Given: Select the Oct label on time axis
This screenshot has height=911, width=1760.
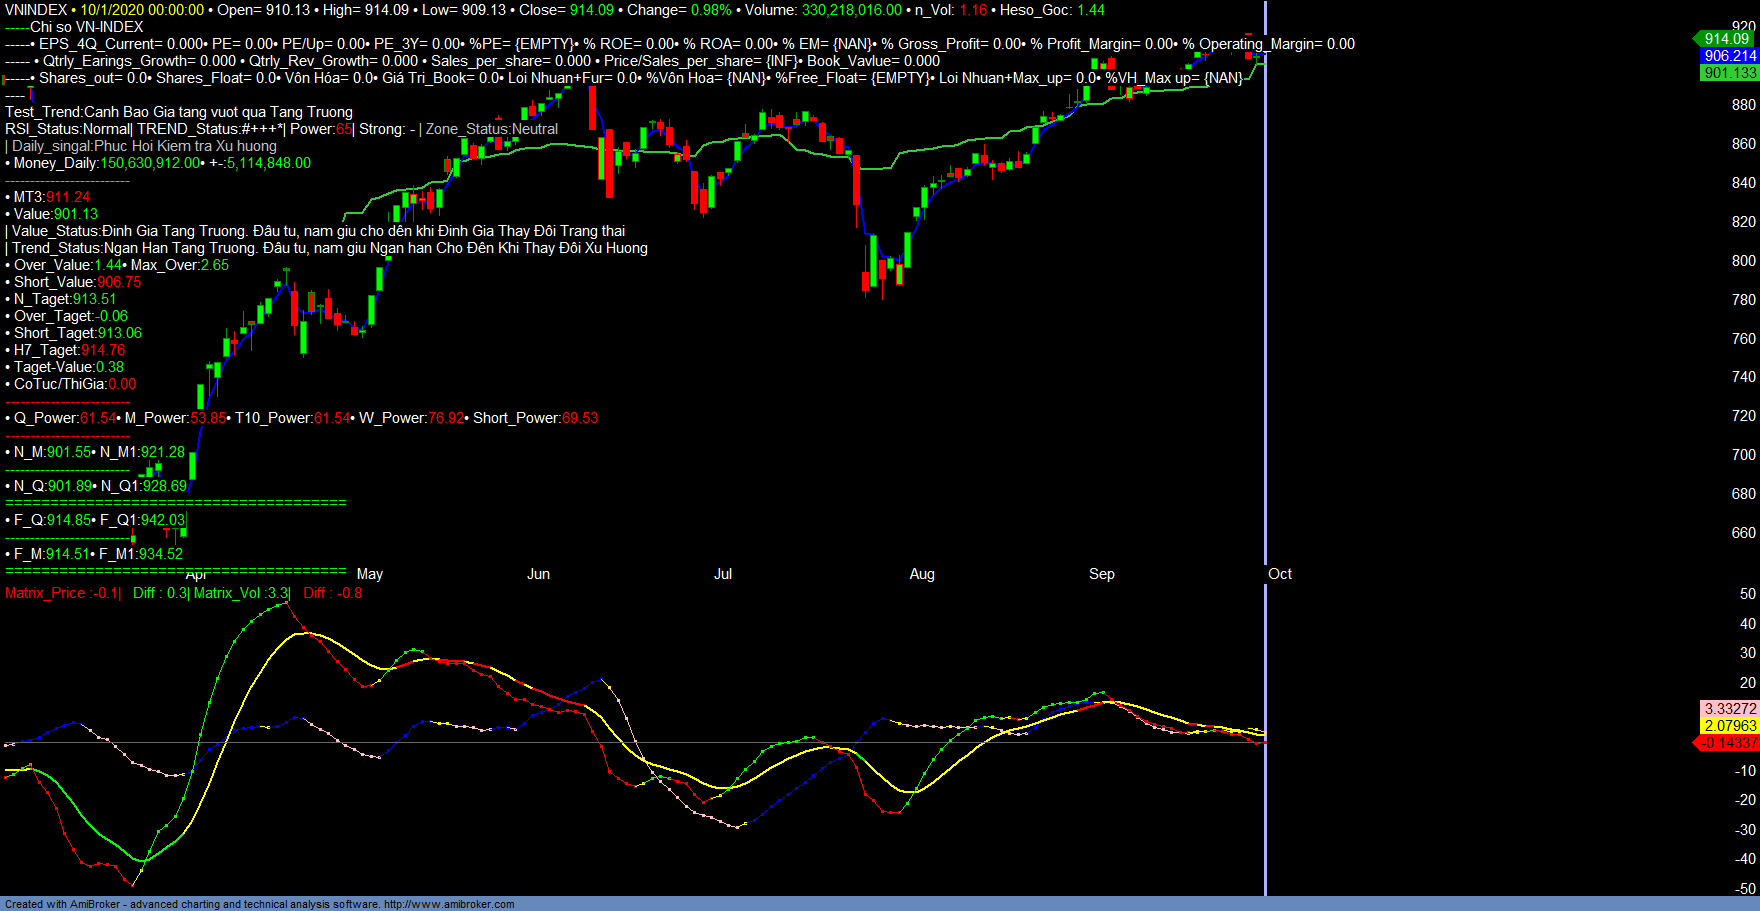Looking at the screenshot, I should (x=1280, y=574).
